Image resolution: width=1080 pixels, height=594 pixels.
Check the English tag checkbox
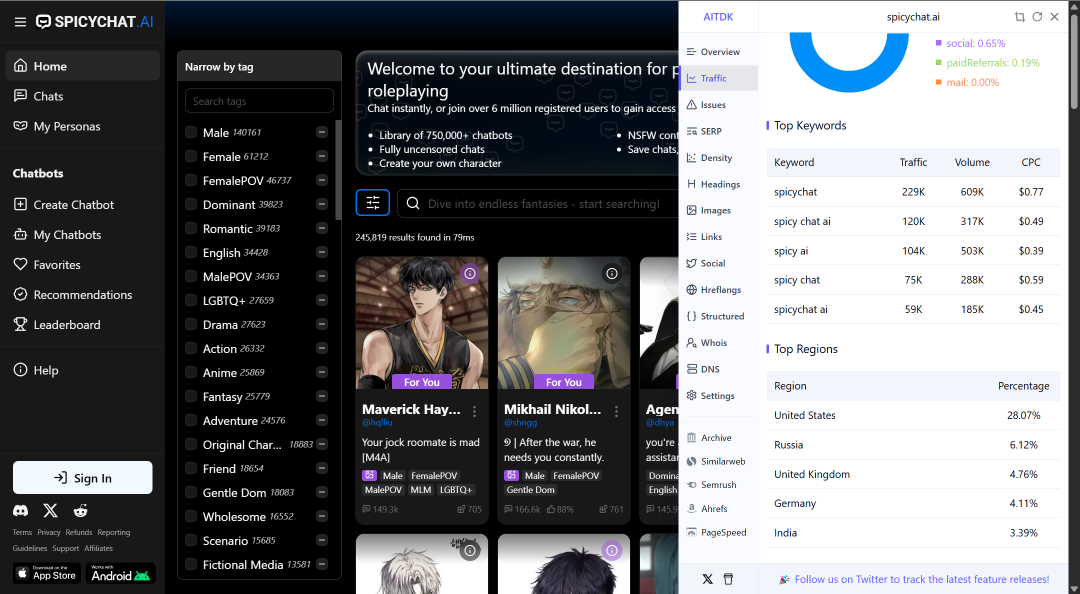(191, 252)
